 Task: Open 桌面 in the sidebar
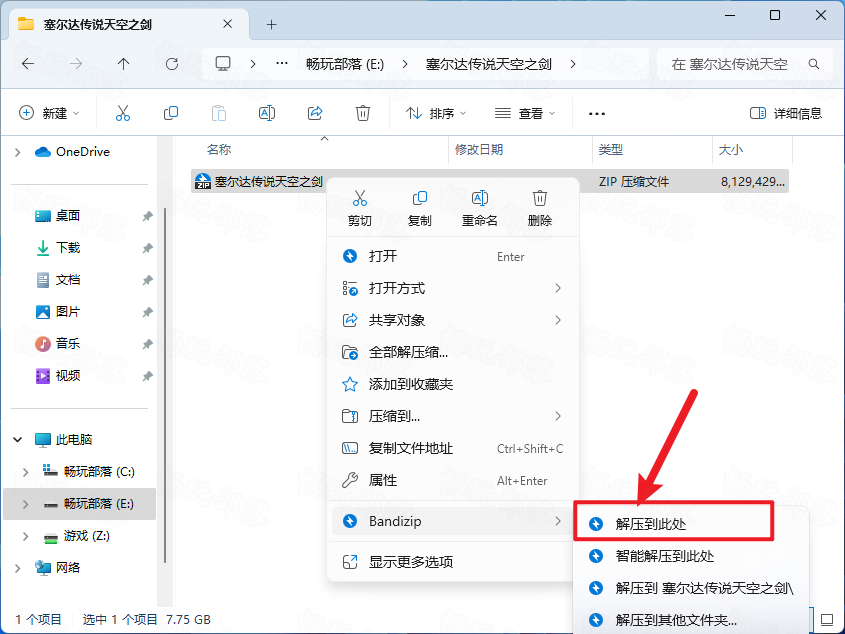pyautogui.click(x=67, y=216)
